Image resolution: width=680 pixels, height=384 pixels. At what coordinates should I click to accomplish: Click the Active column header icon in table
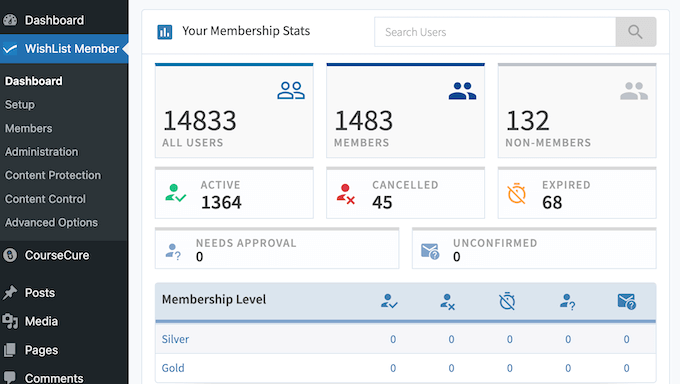click(x=389, y=301)
